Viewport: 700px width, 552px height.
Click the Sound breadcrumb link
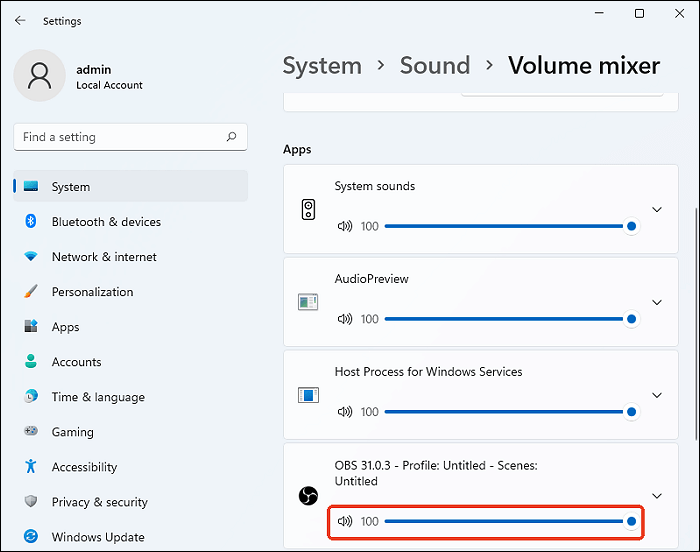[x=435, y=66]
